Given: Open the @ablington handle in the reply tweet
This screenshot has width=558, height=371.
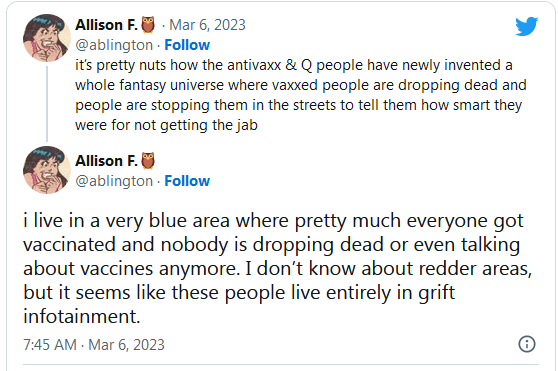Looking at the screenshot, I should [x=114, y=181].
